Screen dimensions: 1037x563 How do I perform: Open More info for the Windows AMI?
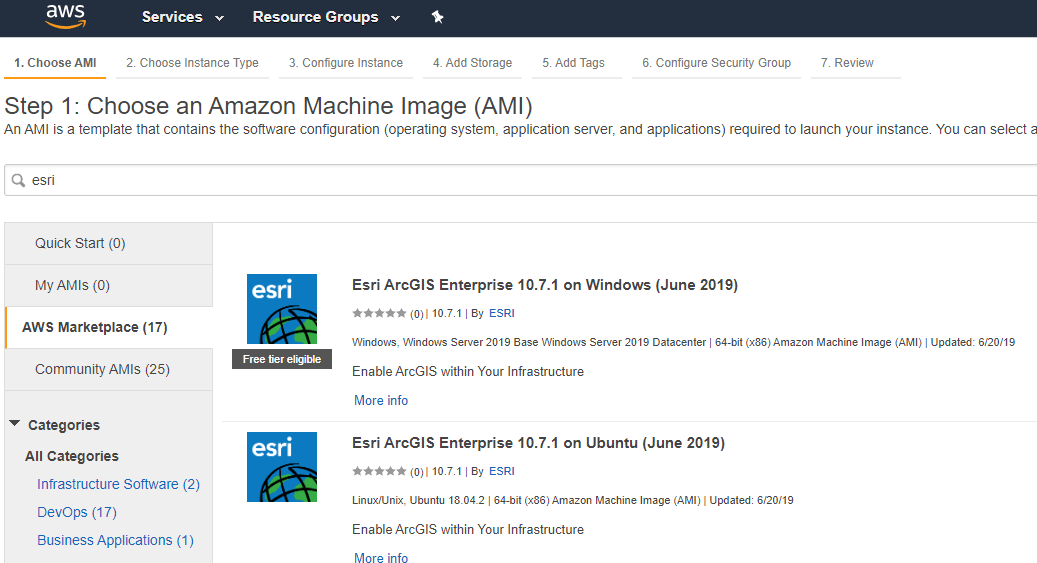[381, 400]
